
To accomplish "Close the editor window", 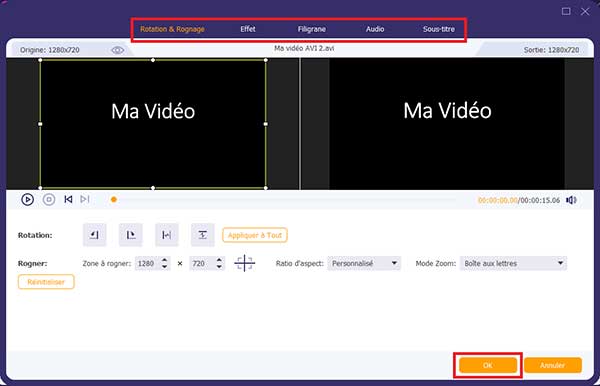I will click(585, 11).
